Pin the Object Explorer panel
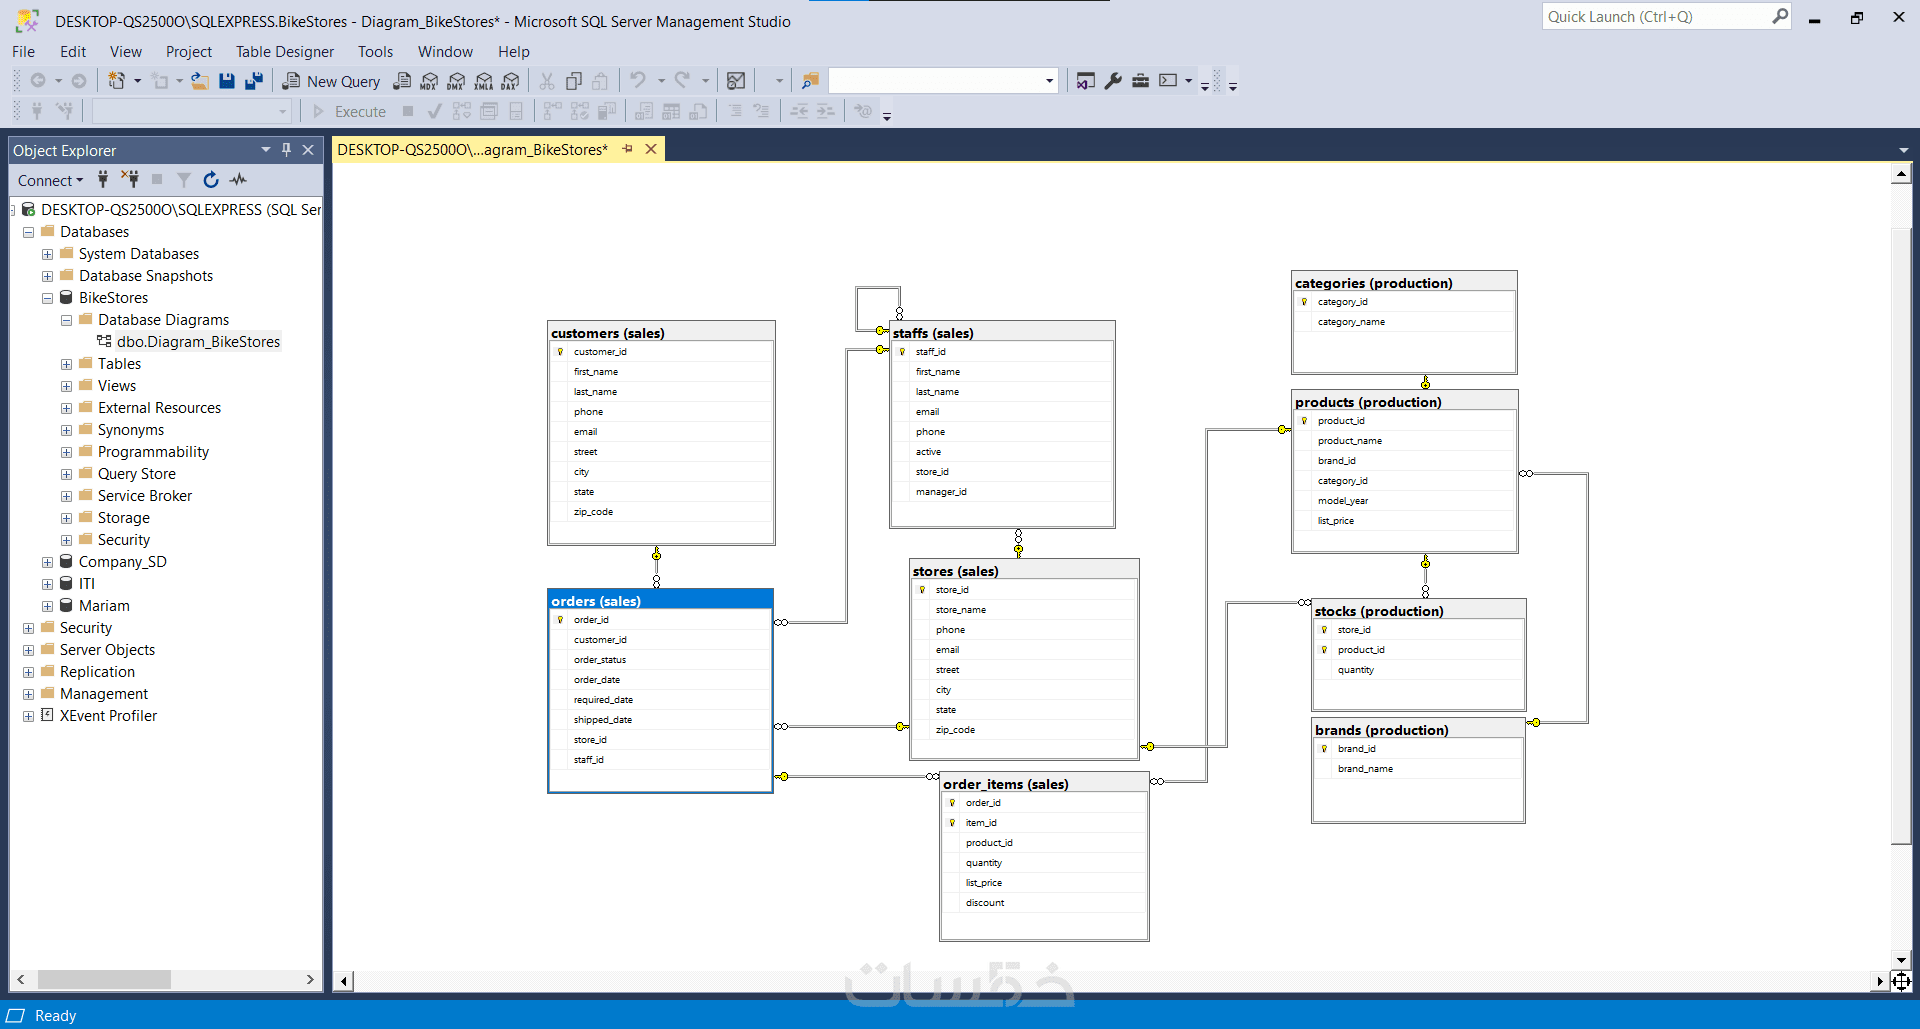This screenshot has height=1029, width=1920. 286,150
